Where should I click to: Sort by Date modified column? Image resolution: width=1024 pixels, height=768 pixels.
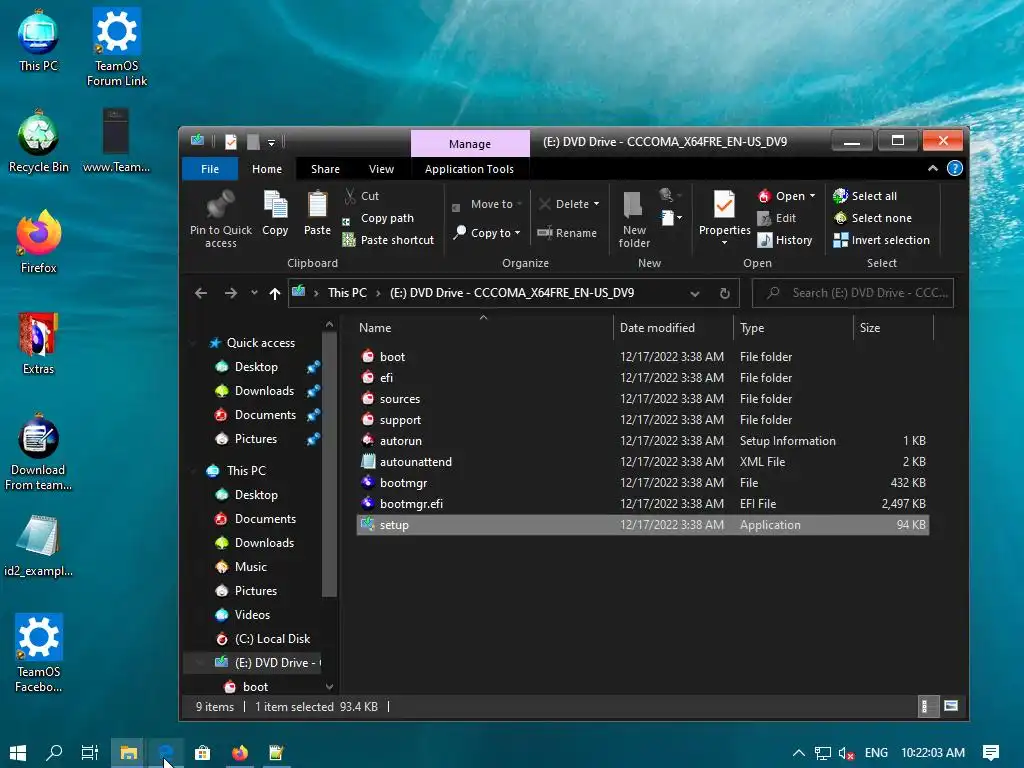(673, 328)
